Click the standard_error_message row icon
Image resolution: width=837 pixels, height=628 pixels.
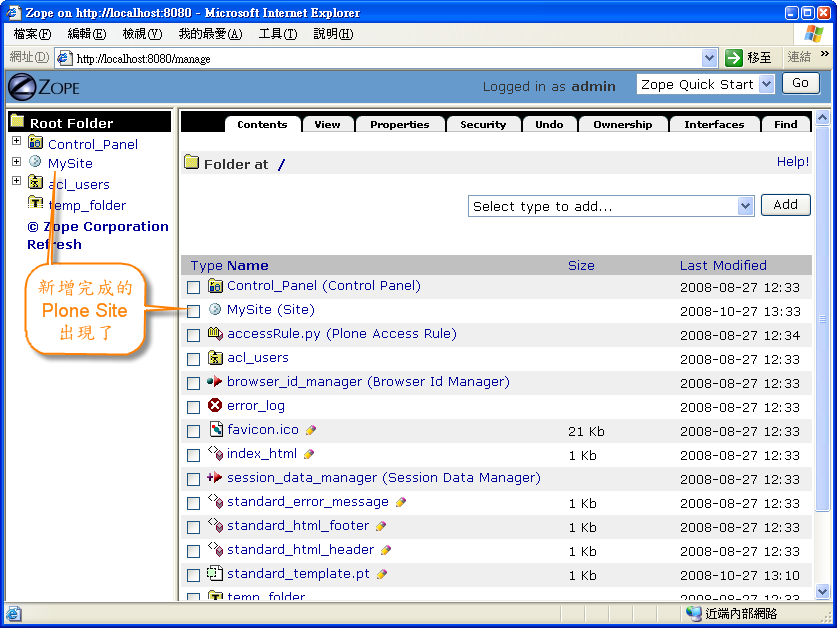click(x=215, y=501)
